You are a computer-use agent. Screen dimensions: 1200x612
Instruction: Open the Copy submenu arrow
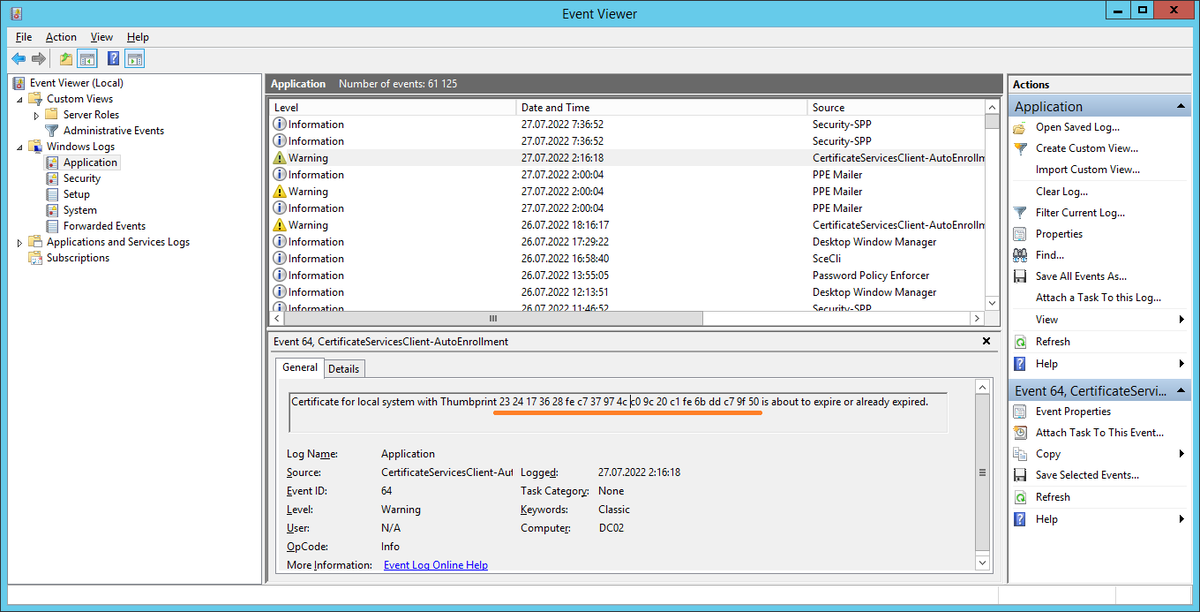(x=1182, y=454)
